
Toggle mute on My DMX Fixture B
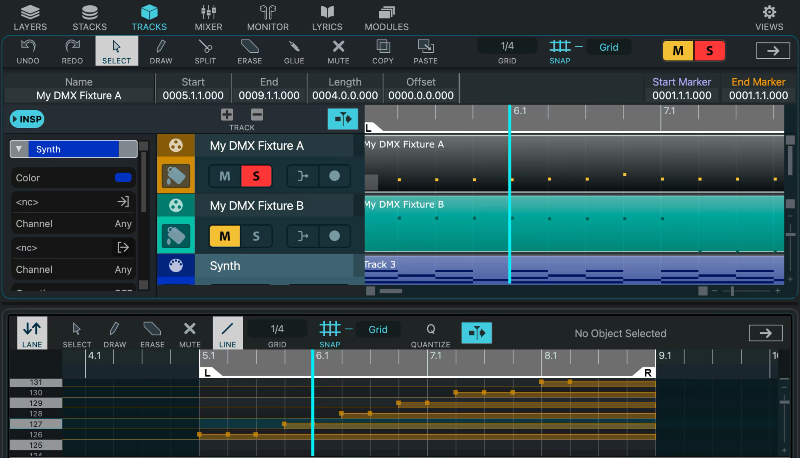point(224,236)
